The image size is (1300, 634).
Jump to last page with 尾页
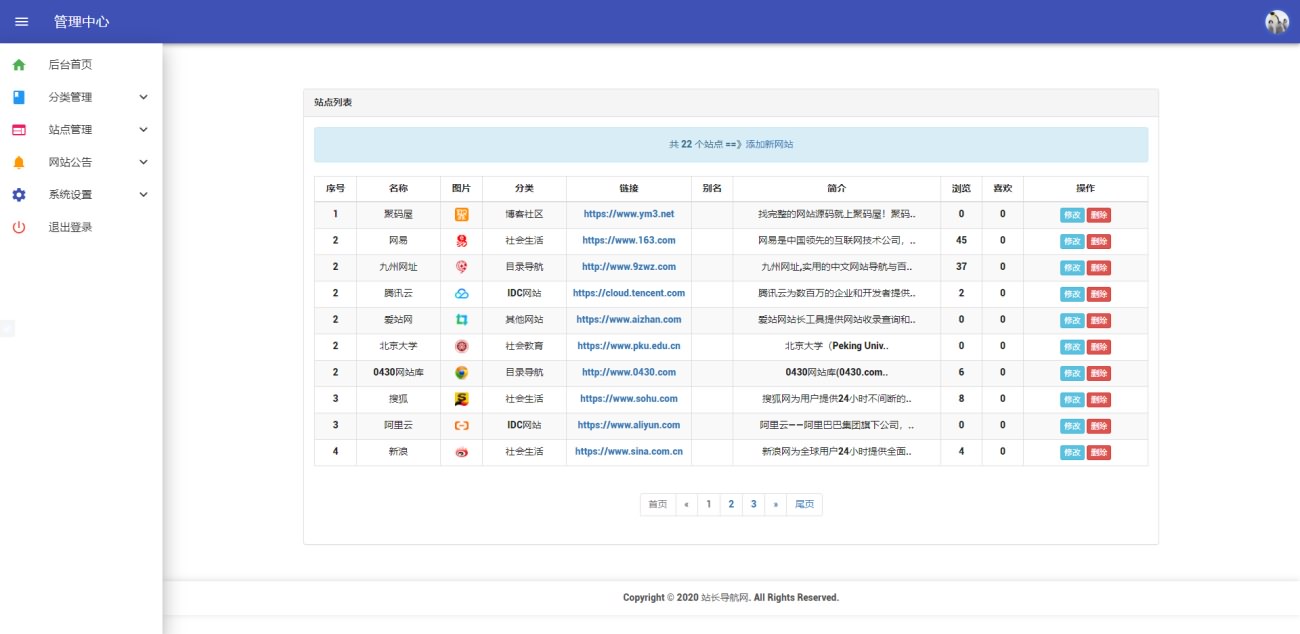tap(804, 505)
